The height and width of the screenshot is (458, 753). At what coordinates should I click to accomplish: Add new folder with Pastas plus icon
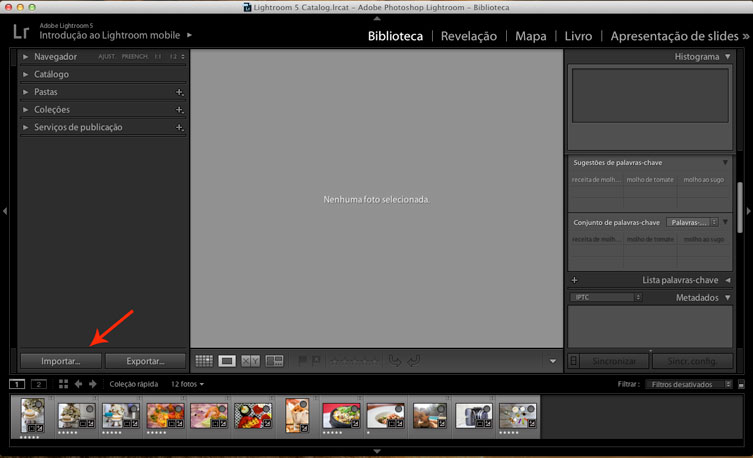tap(179, 92)
